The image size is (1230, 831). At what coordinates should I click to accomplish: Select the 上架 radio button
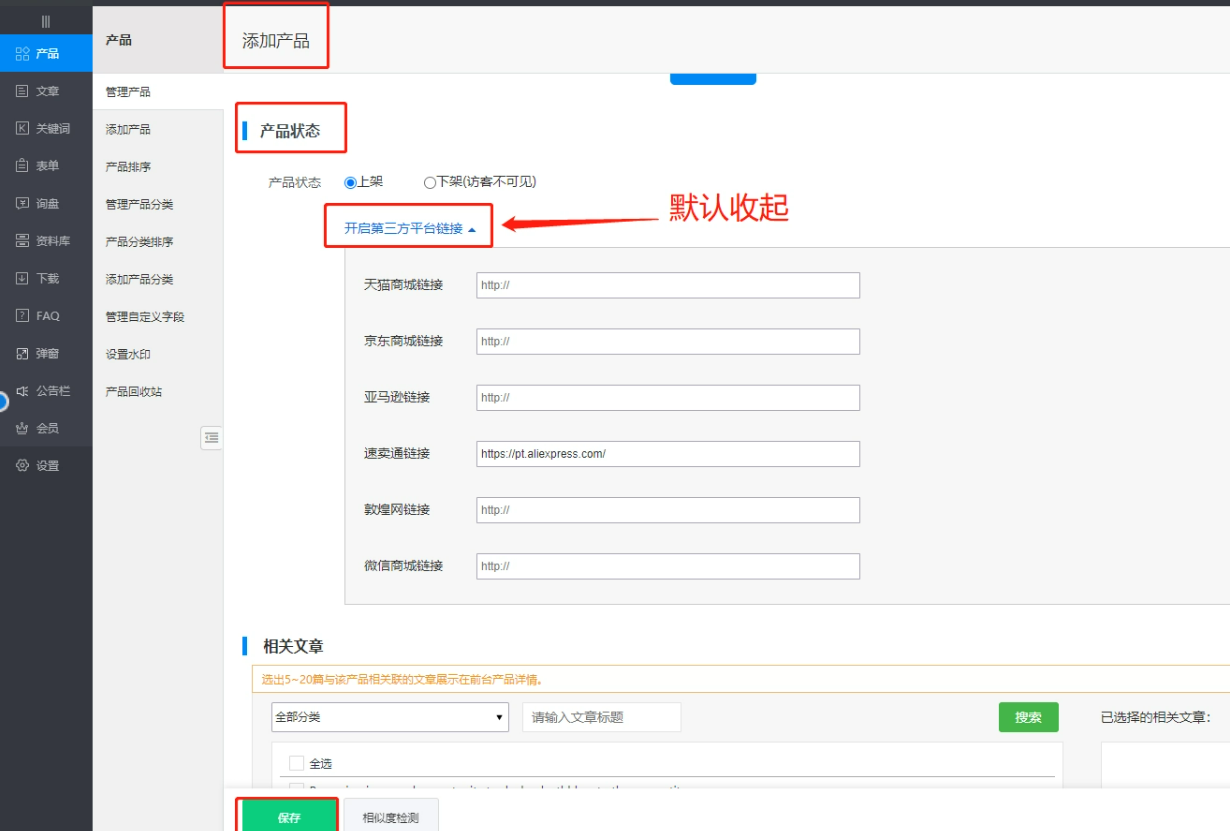(x=350, y=182)
